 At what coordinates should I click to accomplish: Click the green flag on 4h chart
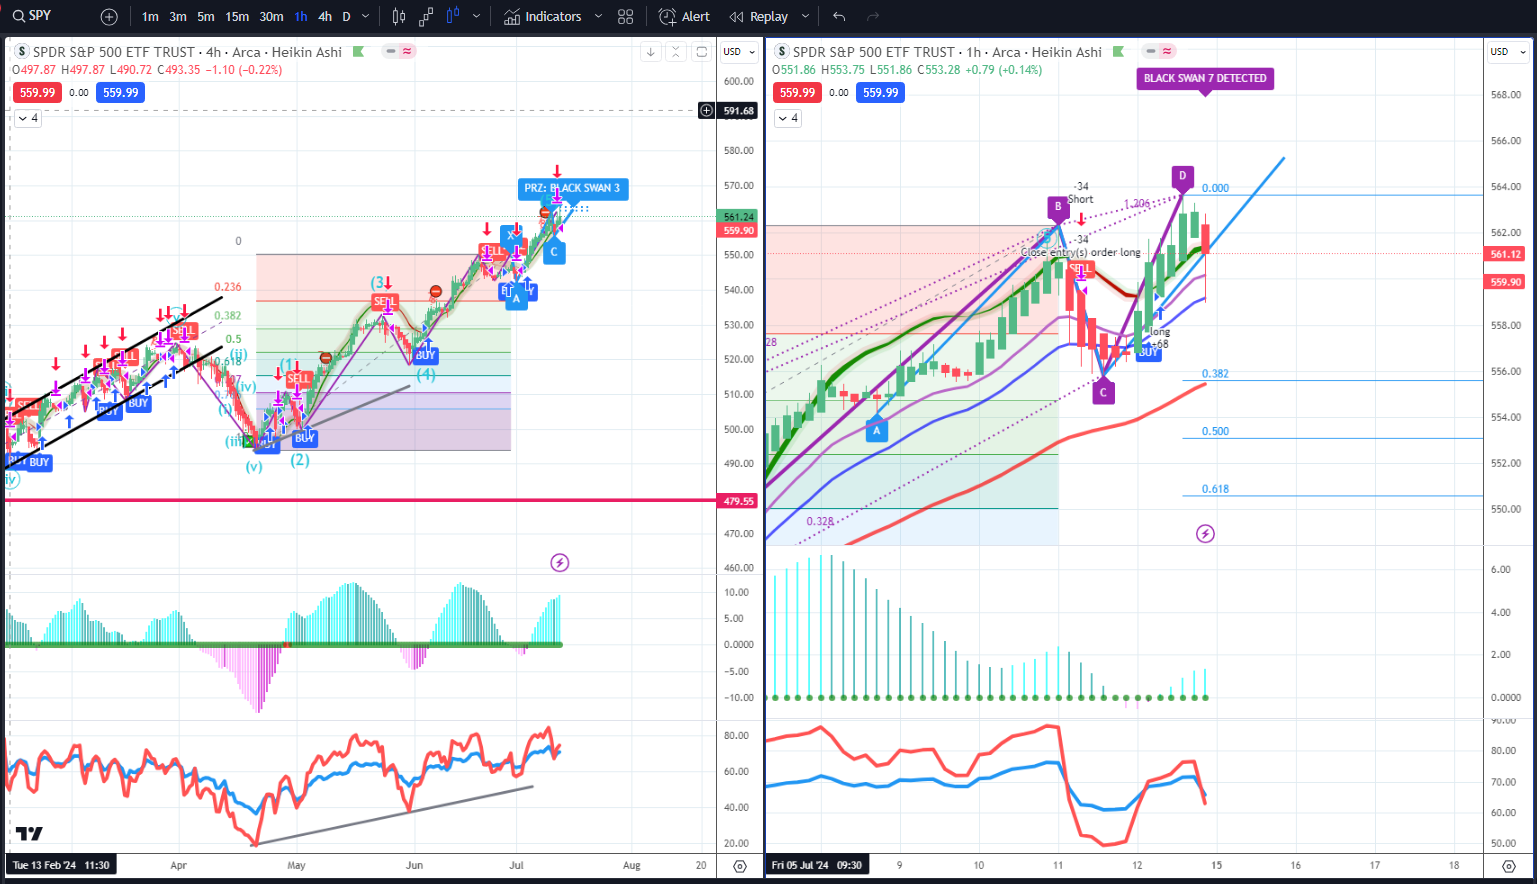pos(358,52)
